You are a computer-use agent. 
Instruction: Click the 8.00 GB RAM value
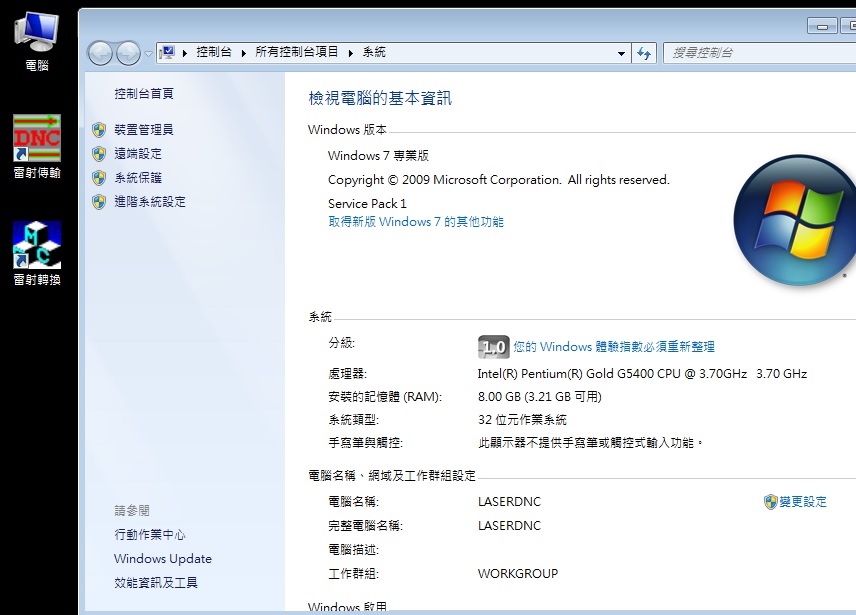pyautogui.click(x=540, y=397)
